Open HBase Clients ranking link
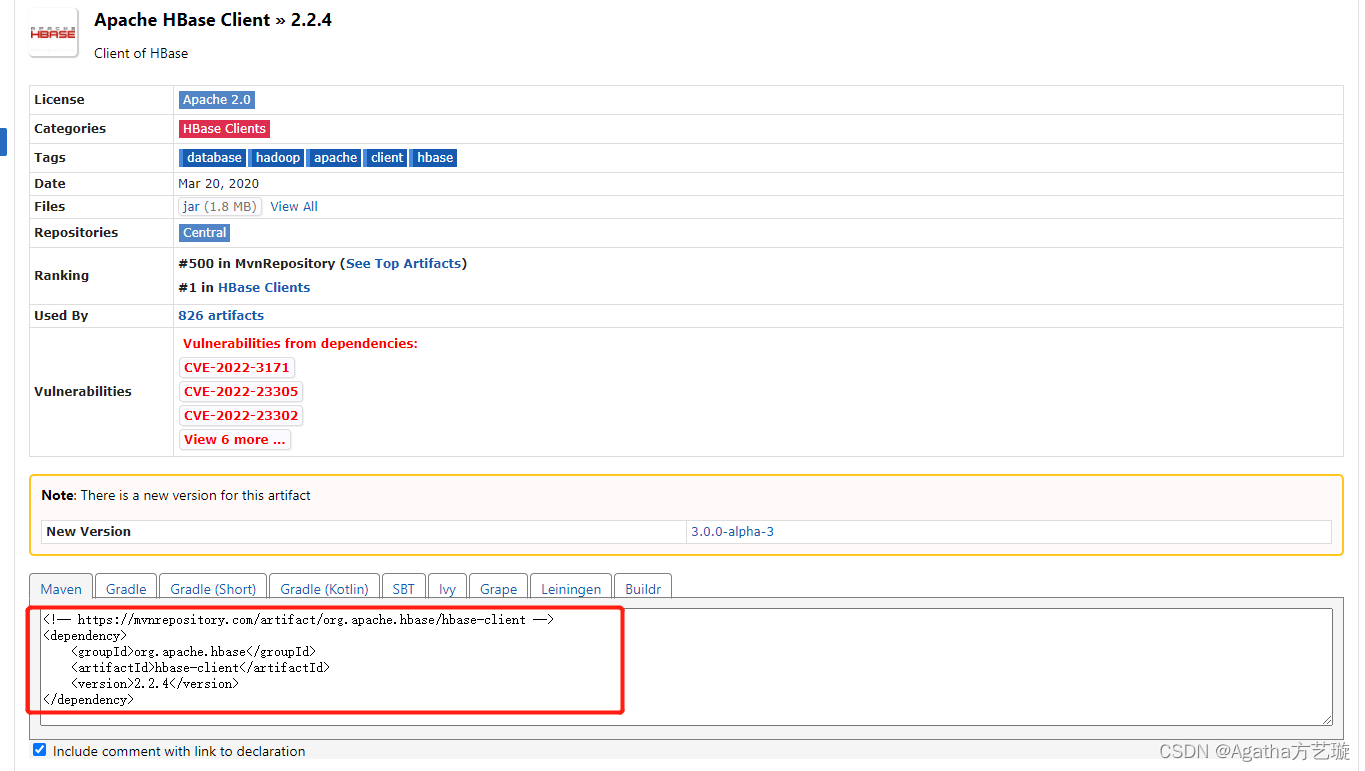The image size is (1365, 771). (264, 288)
